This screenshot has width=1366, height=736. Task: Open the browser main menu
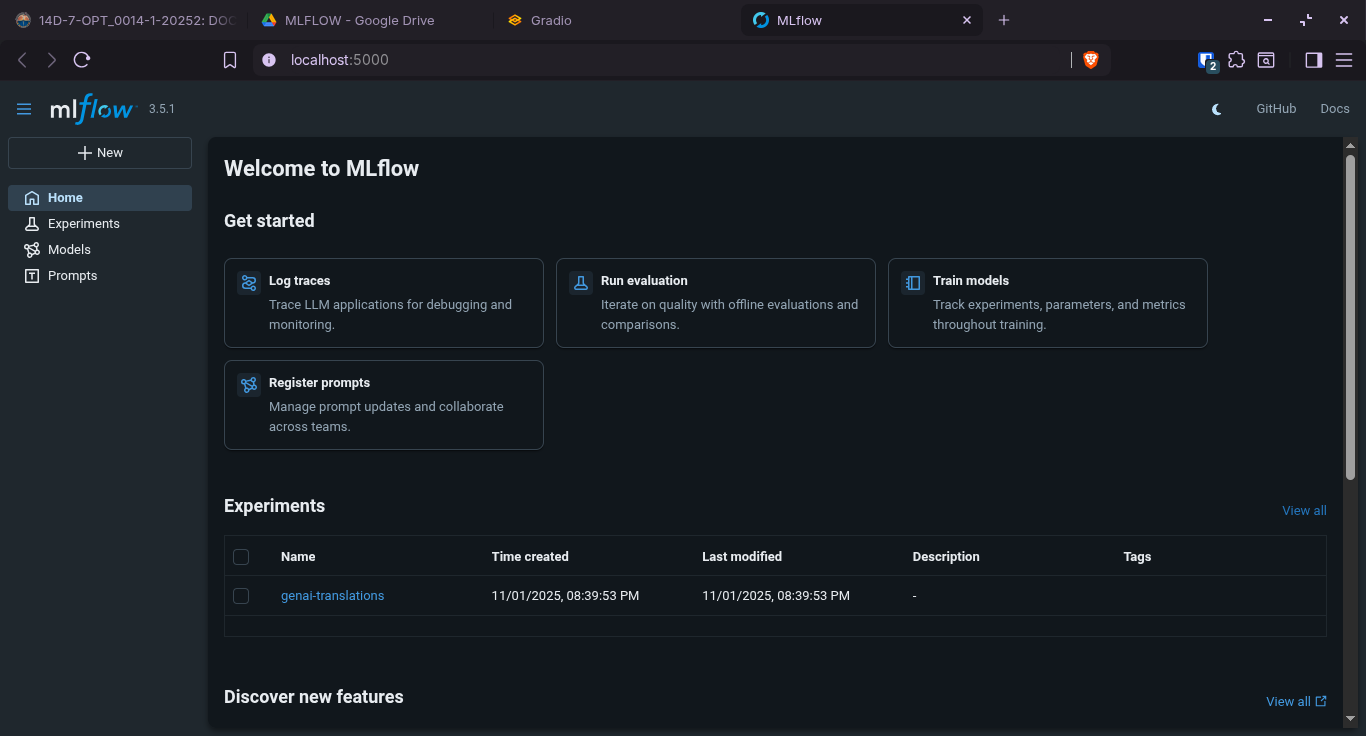(x=1344, y=60)
